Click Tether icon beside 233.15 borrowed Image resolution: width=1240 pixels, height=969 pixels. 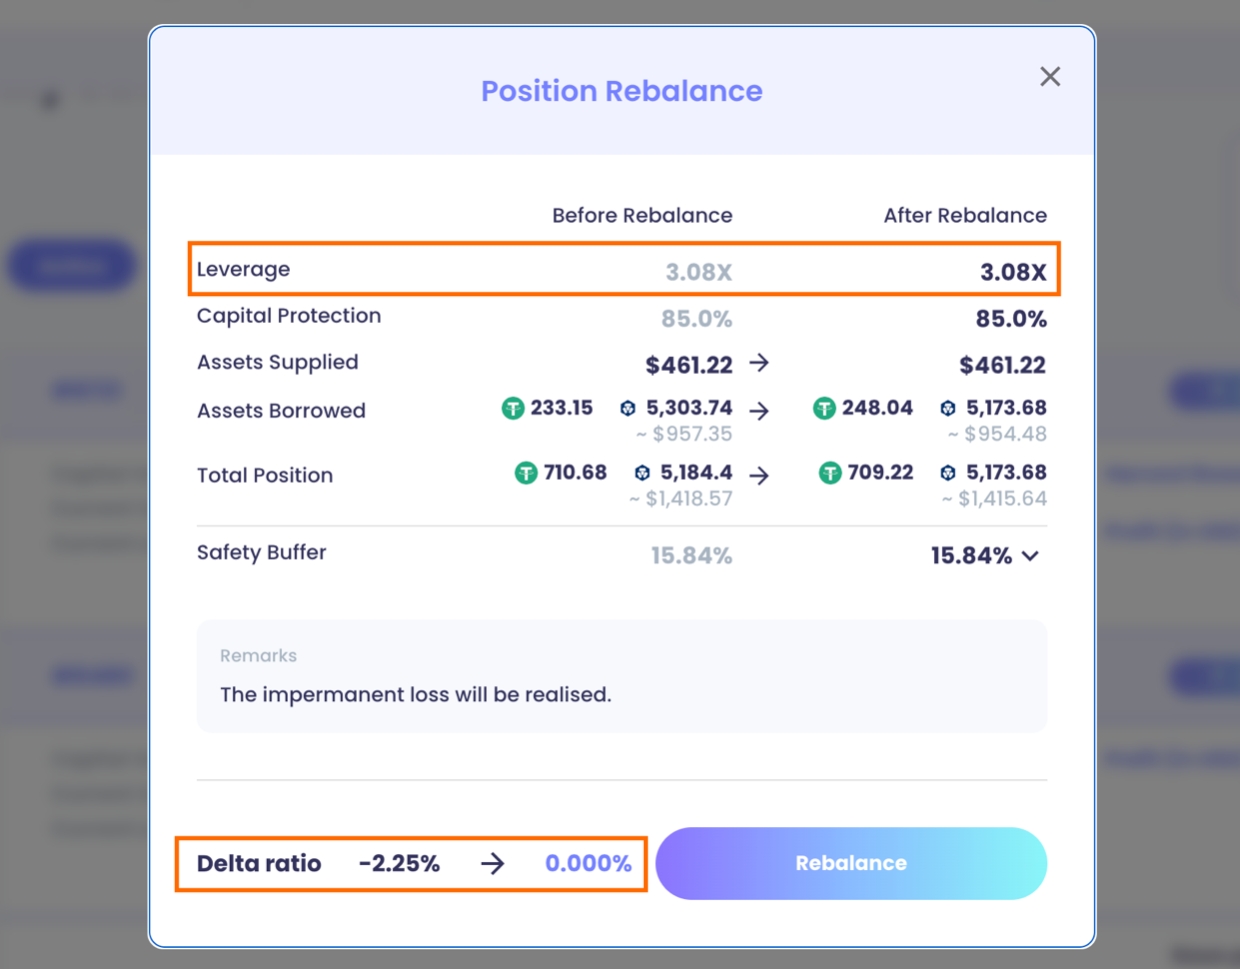pos(513,408)
